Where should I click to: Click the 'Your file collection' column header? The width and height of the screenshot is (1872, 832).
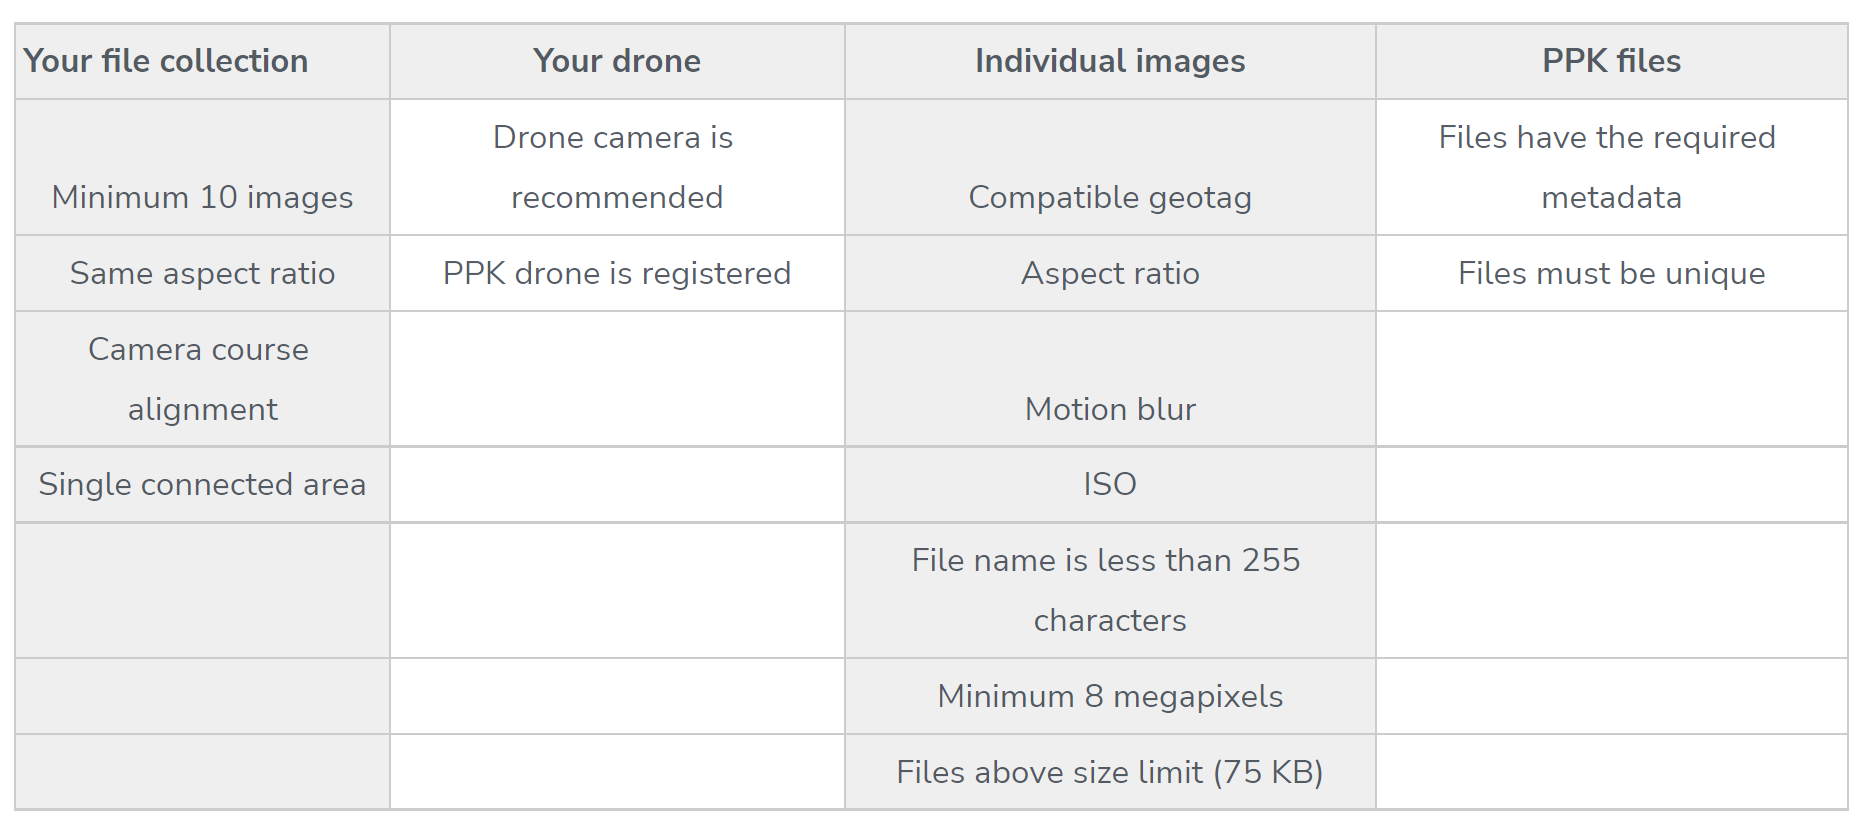coord(166,61)
